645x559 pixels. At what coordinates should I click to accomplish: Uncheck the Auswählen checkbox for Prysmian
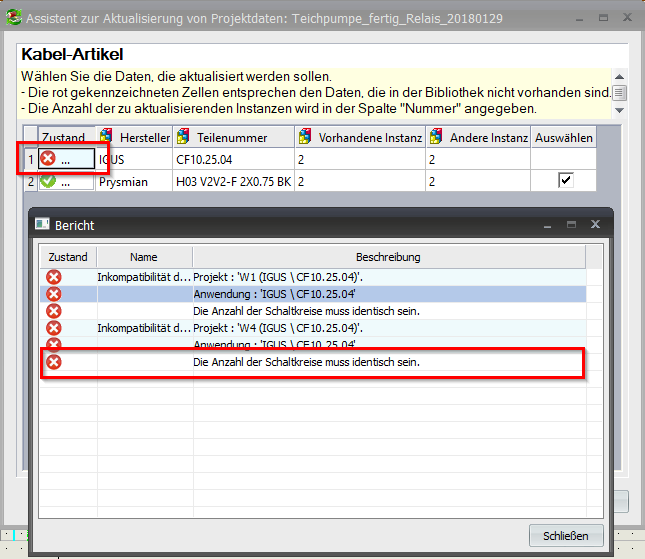(x=565, y=180)
